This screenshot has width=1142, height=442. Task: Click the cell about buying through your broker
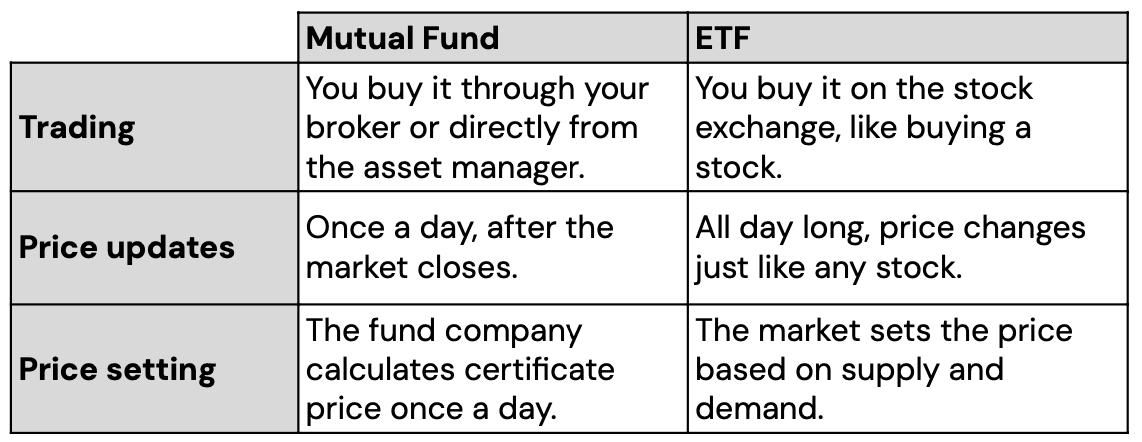[478, 127]
